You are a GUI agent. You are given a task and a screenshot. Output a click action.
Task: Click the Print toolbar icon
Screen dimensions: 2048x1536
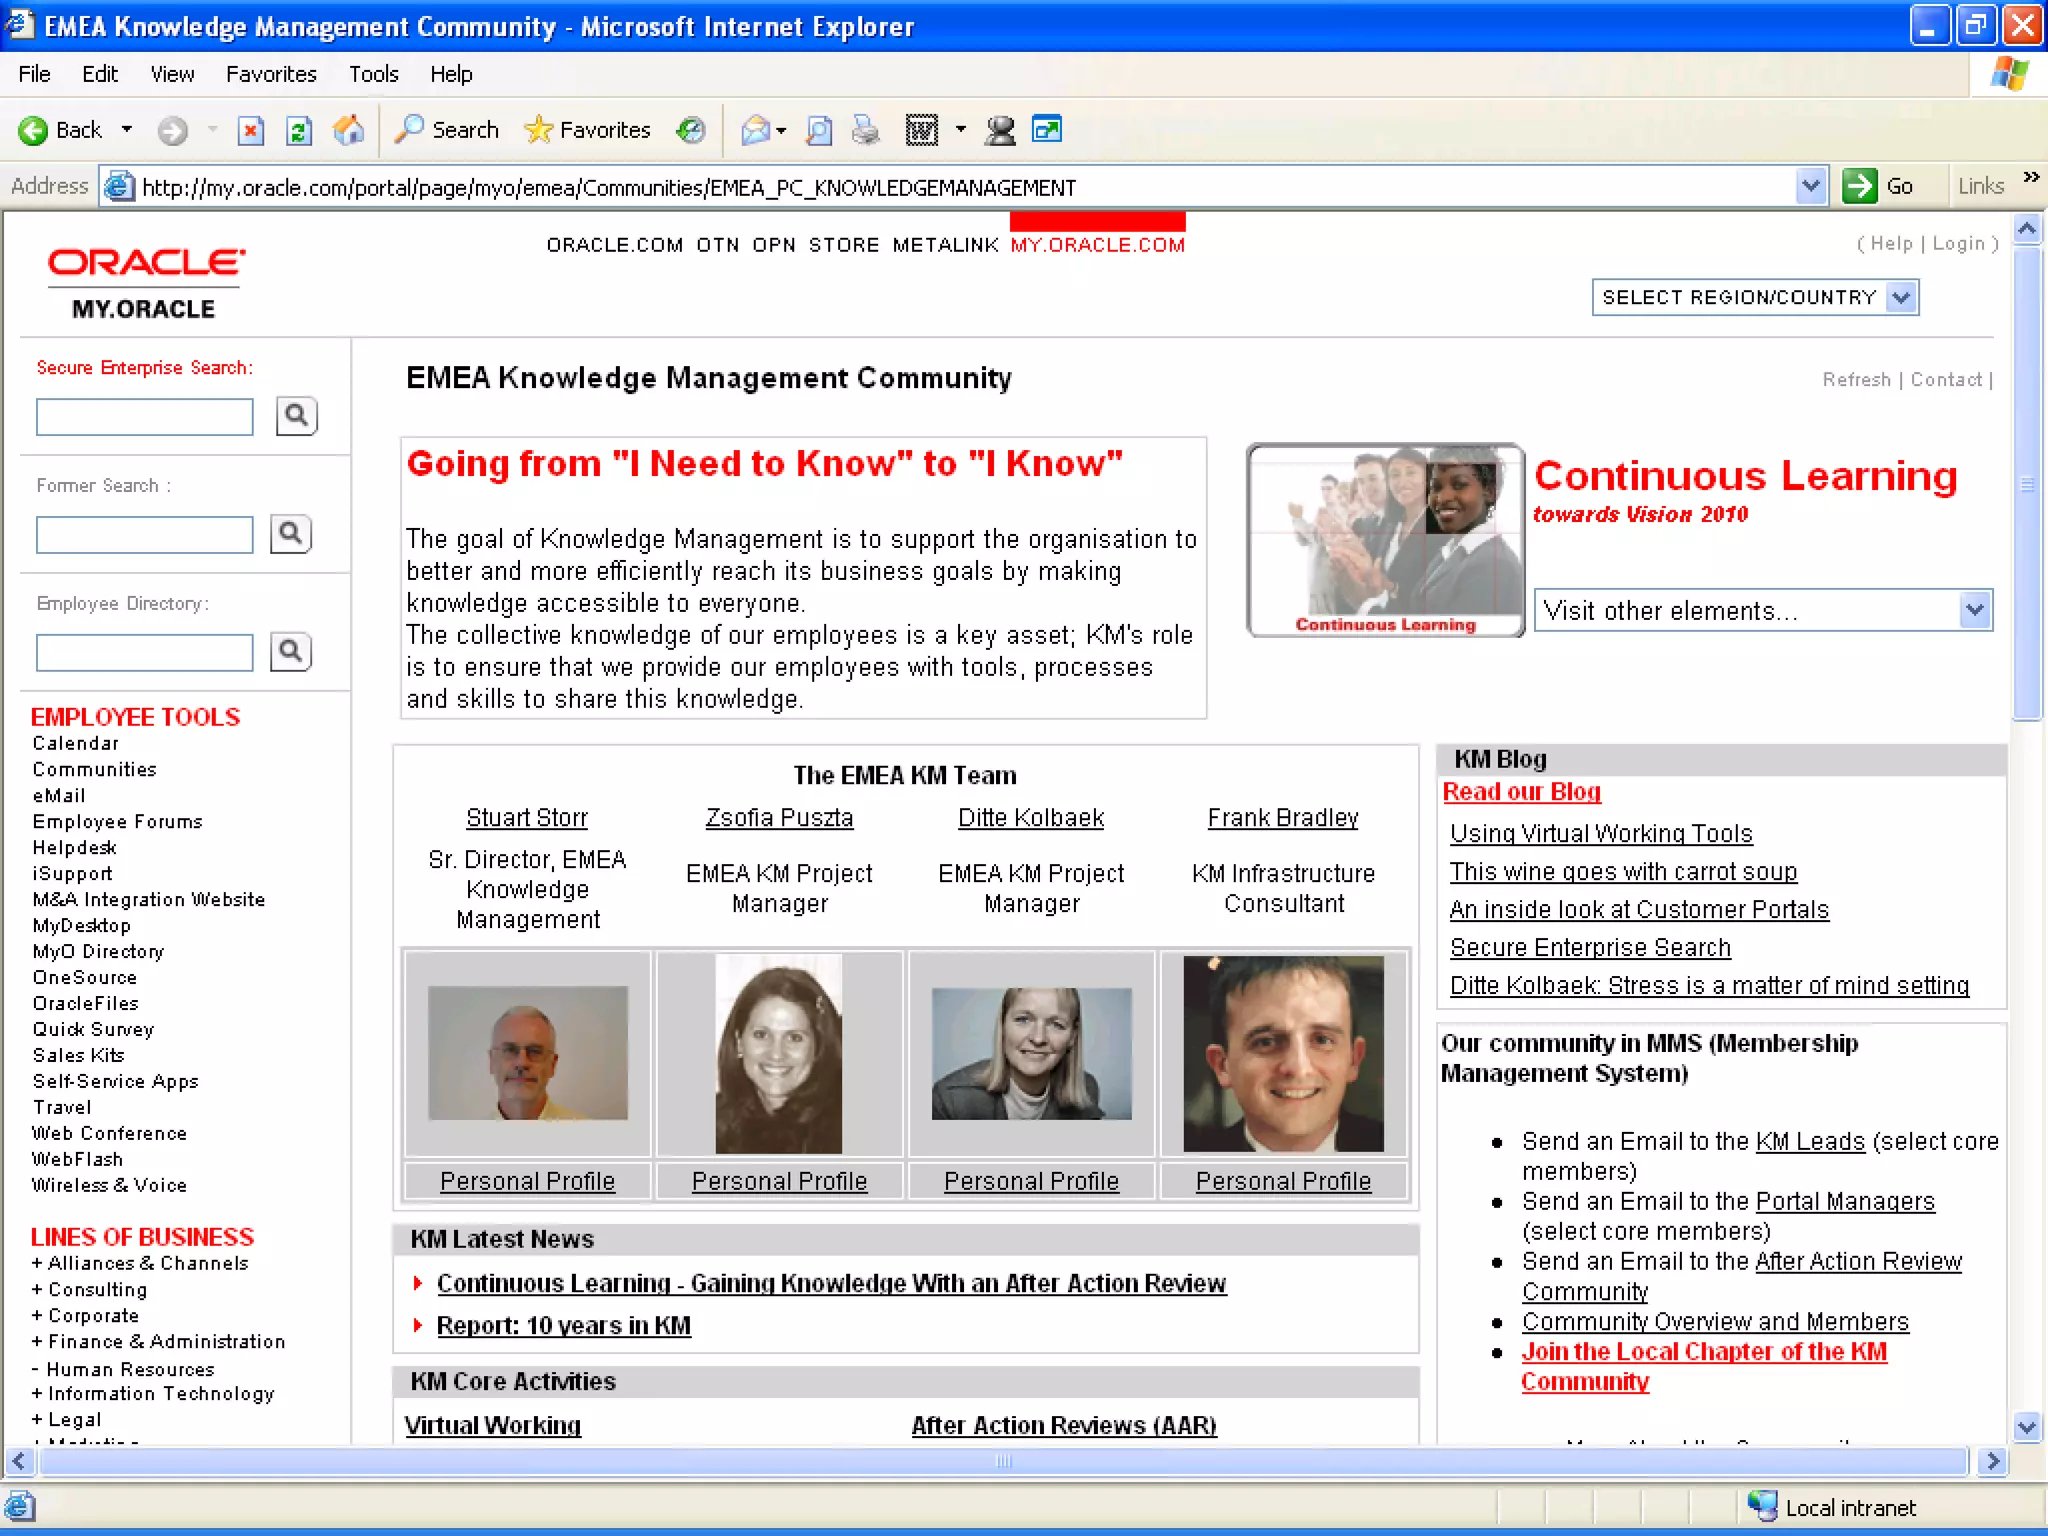[x=866, y=130]
